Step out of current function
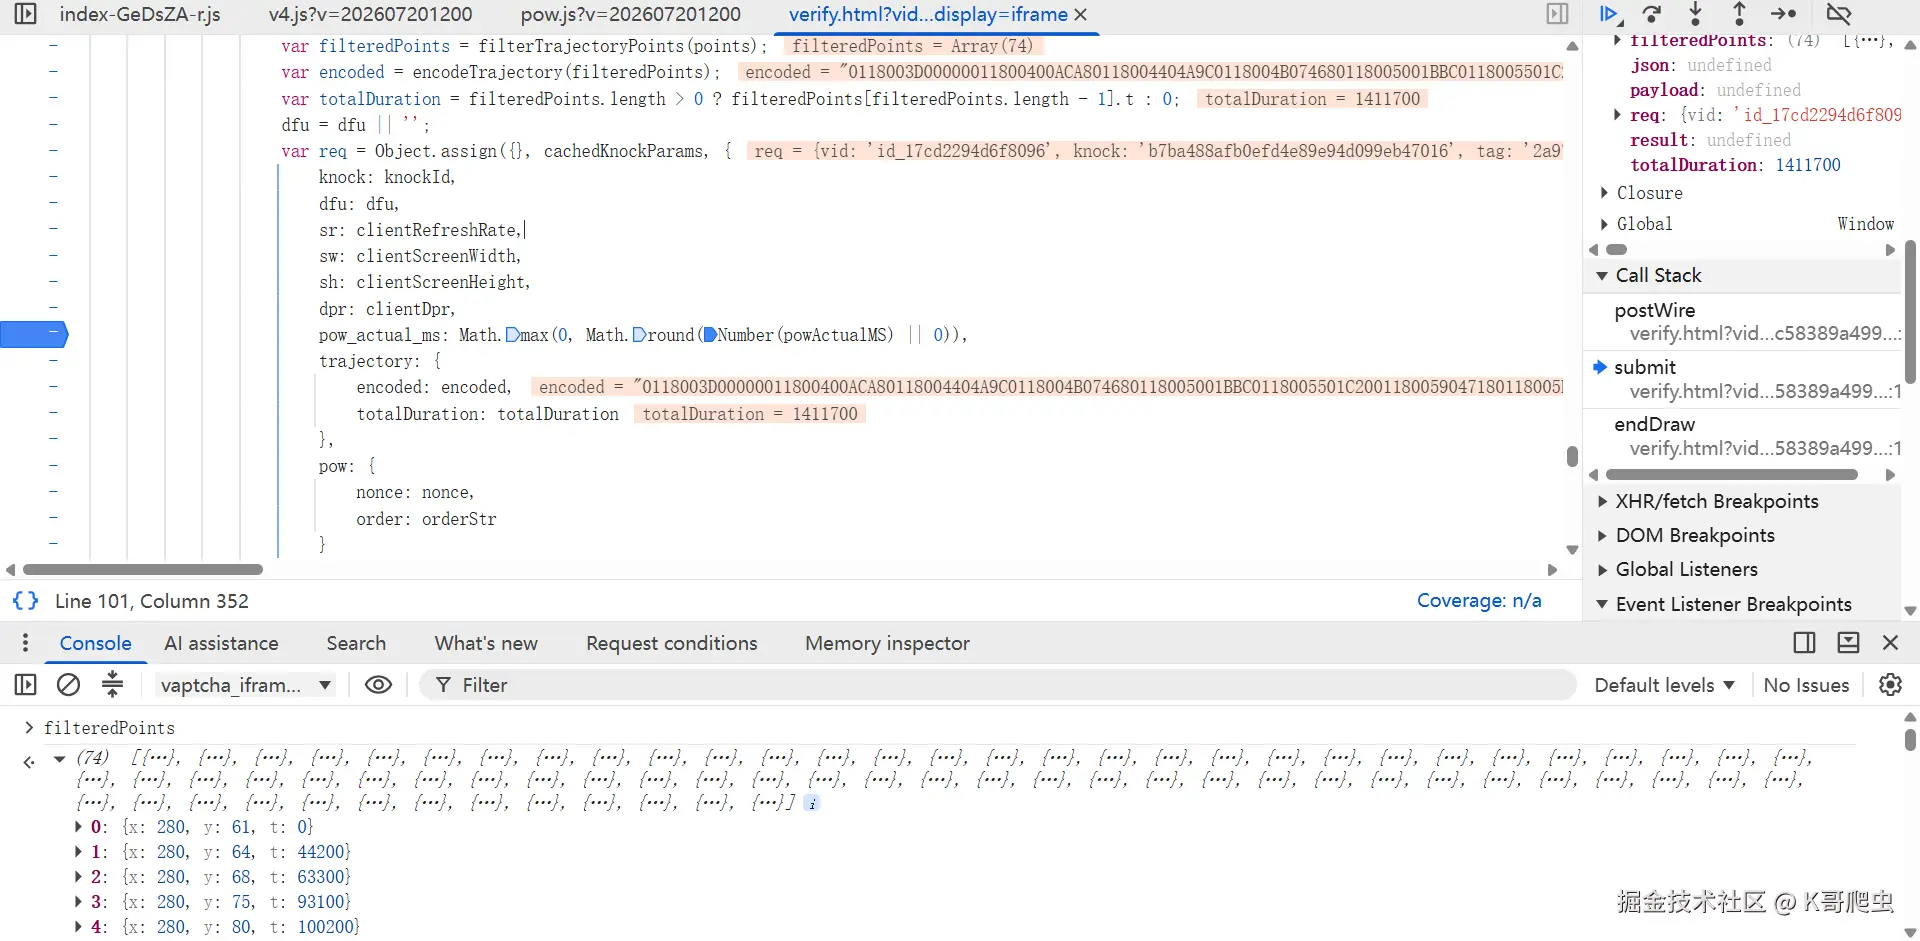Image resolution: width=1920 pixels, height=941 pixels. 1739,14
